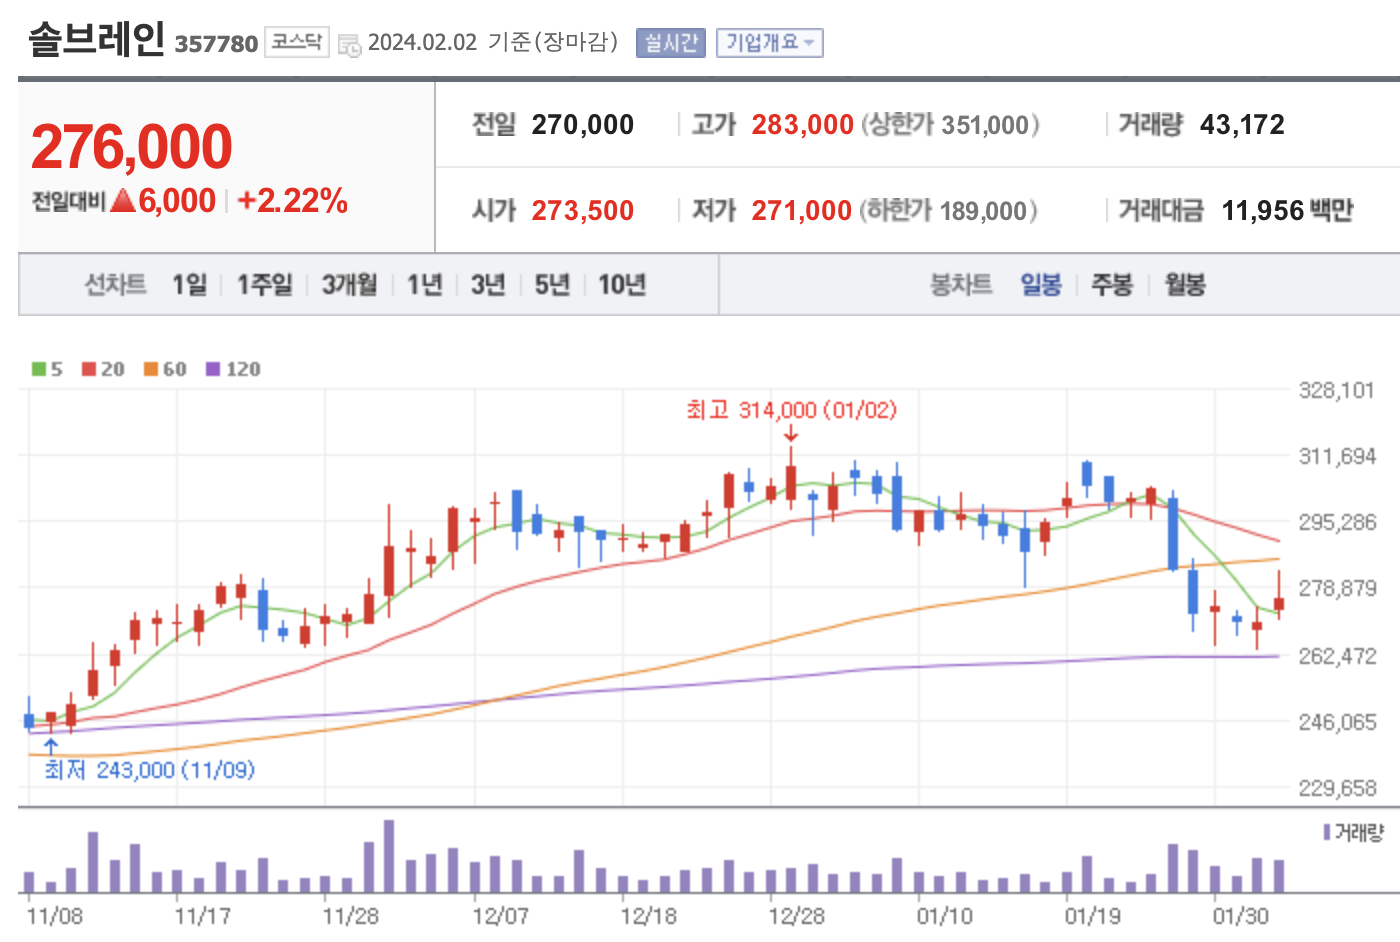Click the purple 120-day moving average swatch
Viewport: 1400px width, 942px height.
pos(213,369)
